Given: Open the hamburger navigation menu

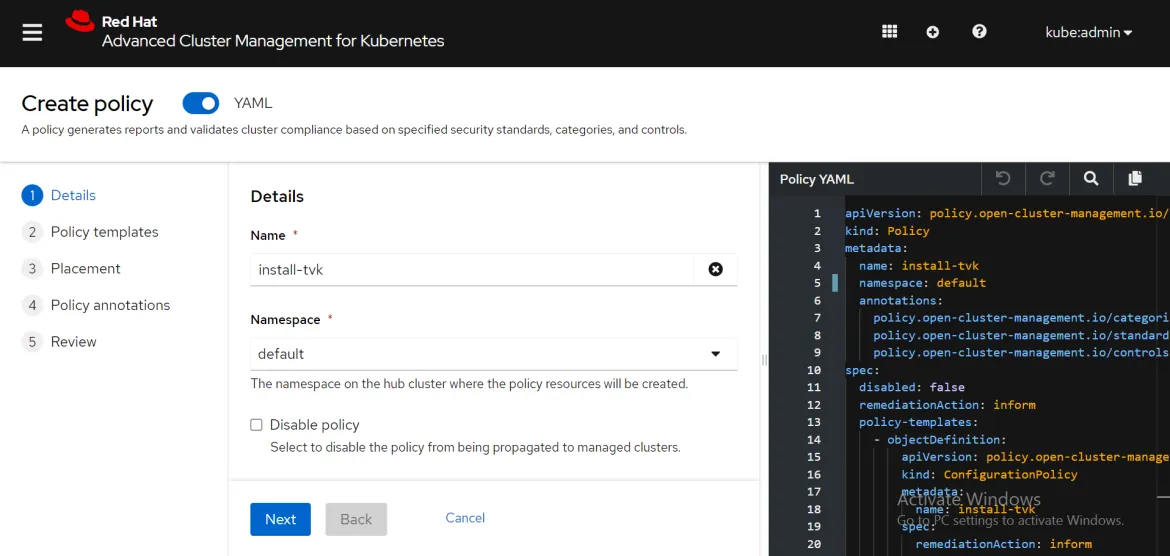Looking at the screenshot, I should 32,32.
